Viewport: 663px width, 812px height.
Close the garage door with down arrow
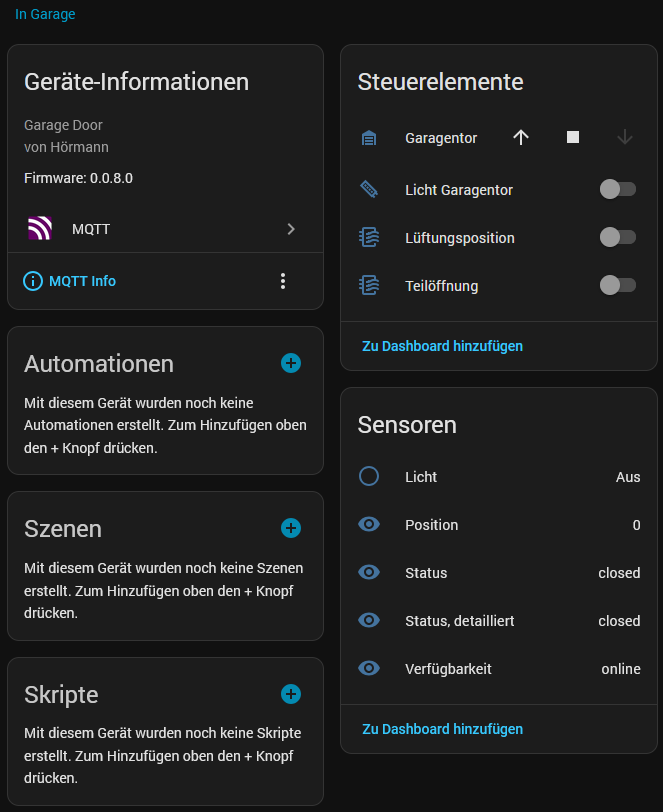pos(625,138)
